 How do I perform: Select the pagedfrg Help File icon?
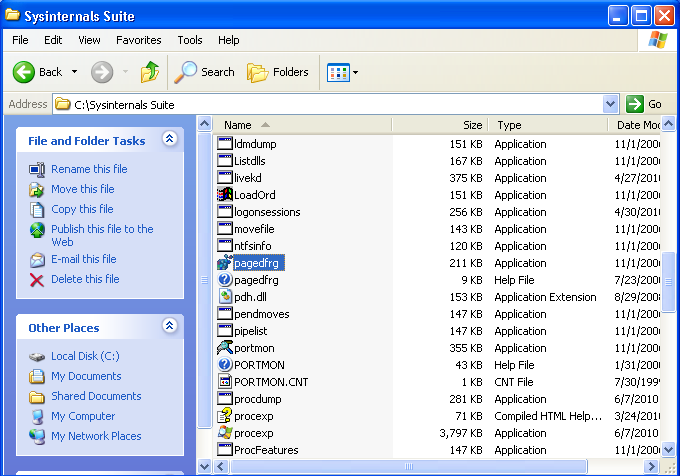pos(225,280)
